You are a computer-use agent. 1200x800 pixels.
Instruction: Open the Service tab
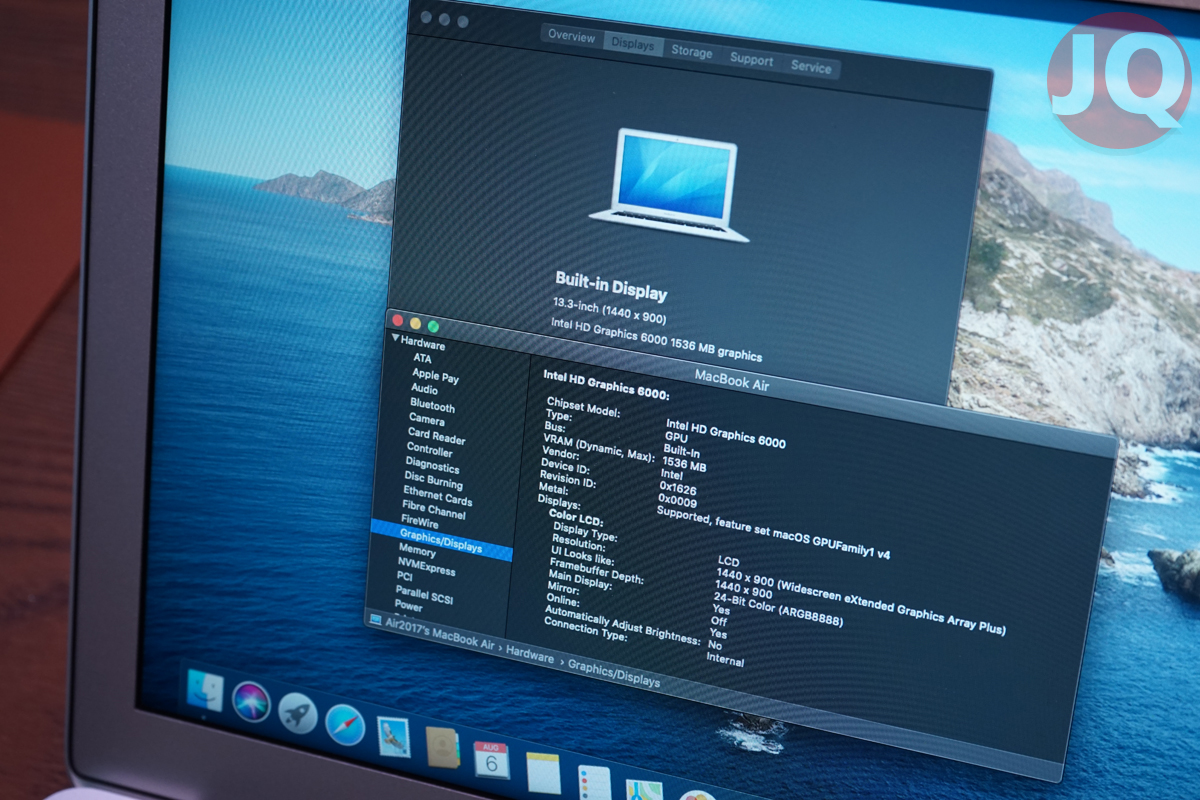click(x=811, y=68)
